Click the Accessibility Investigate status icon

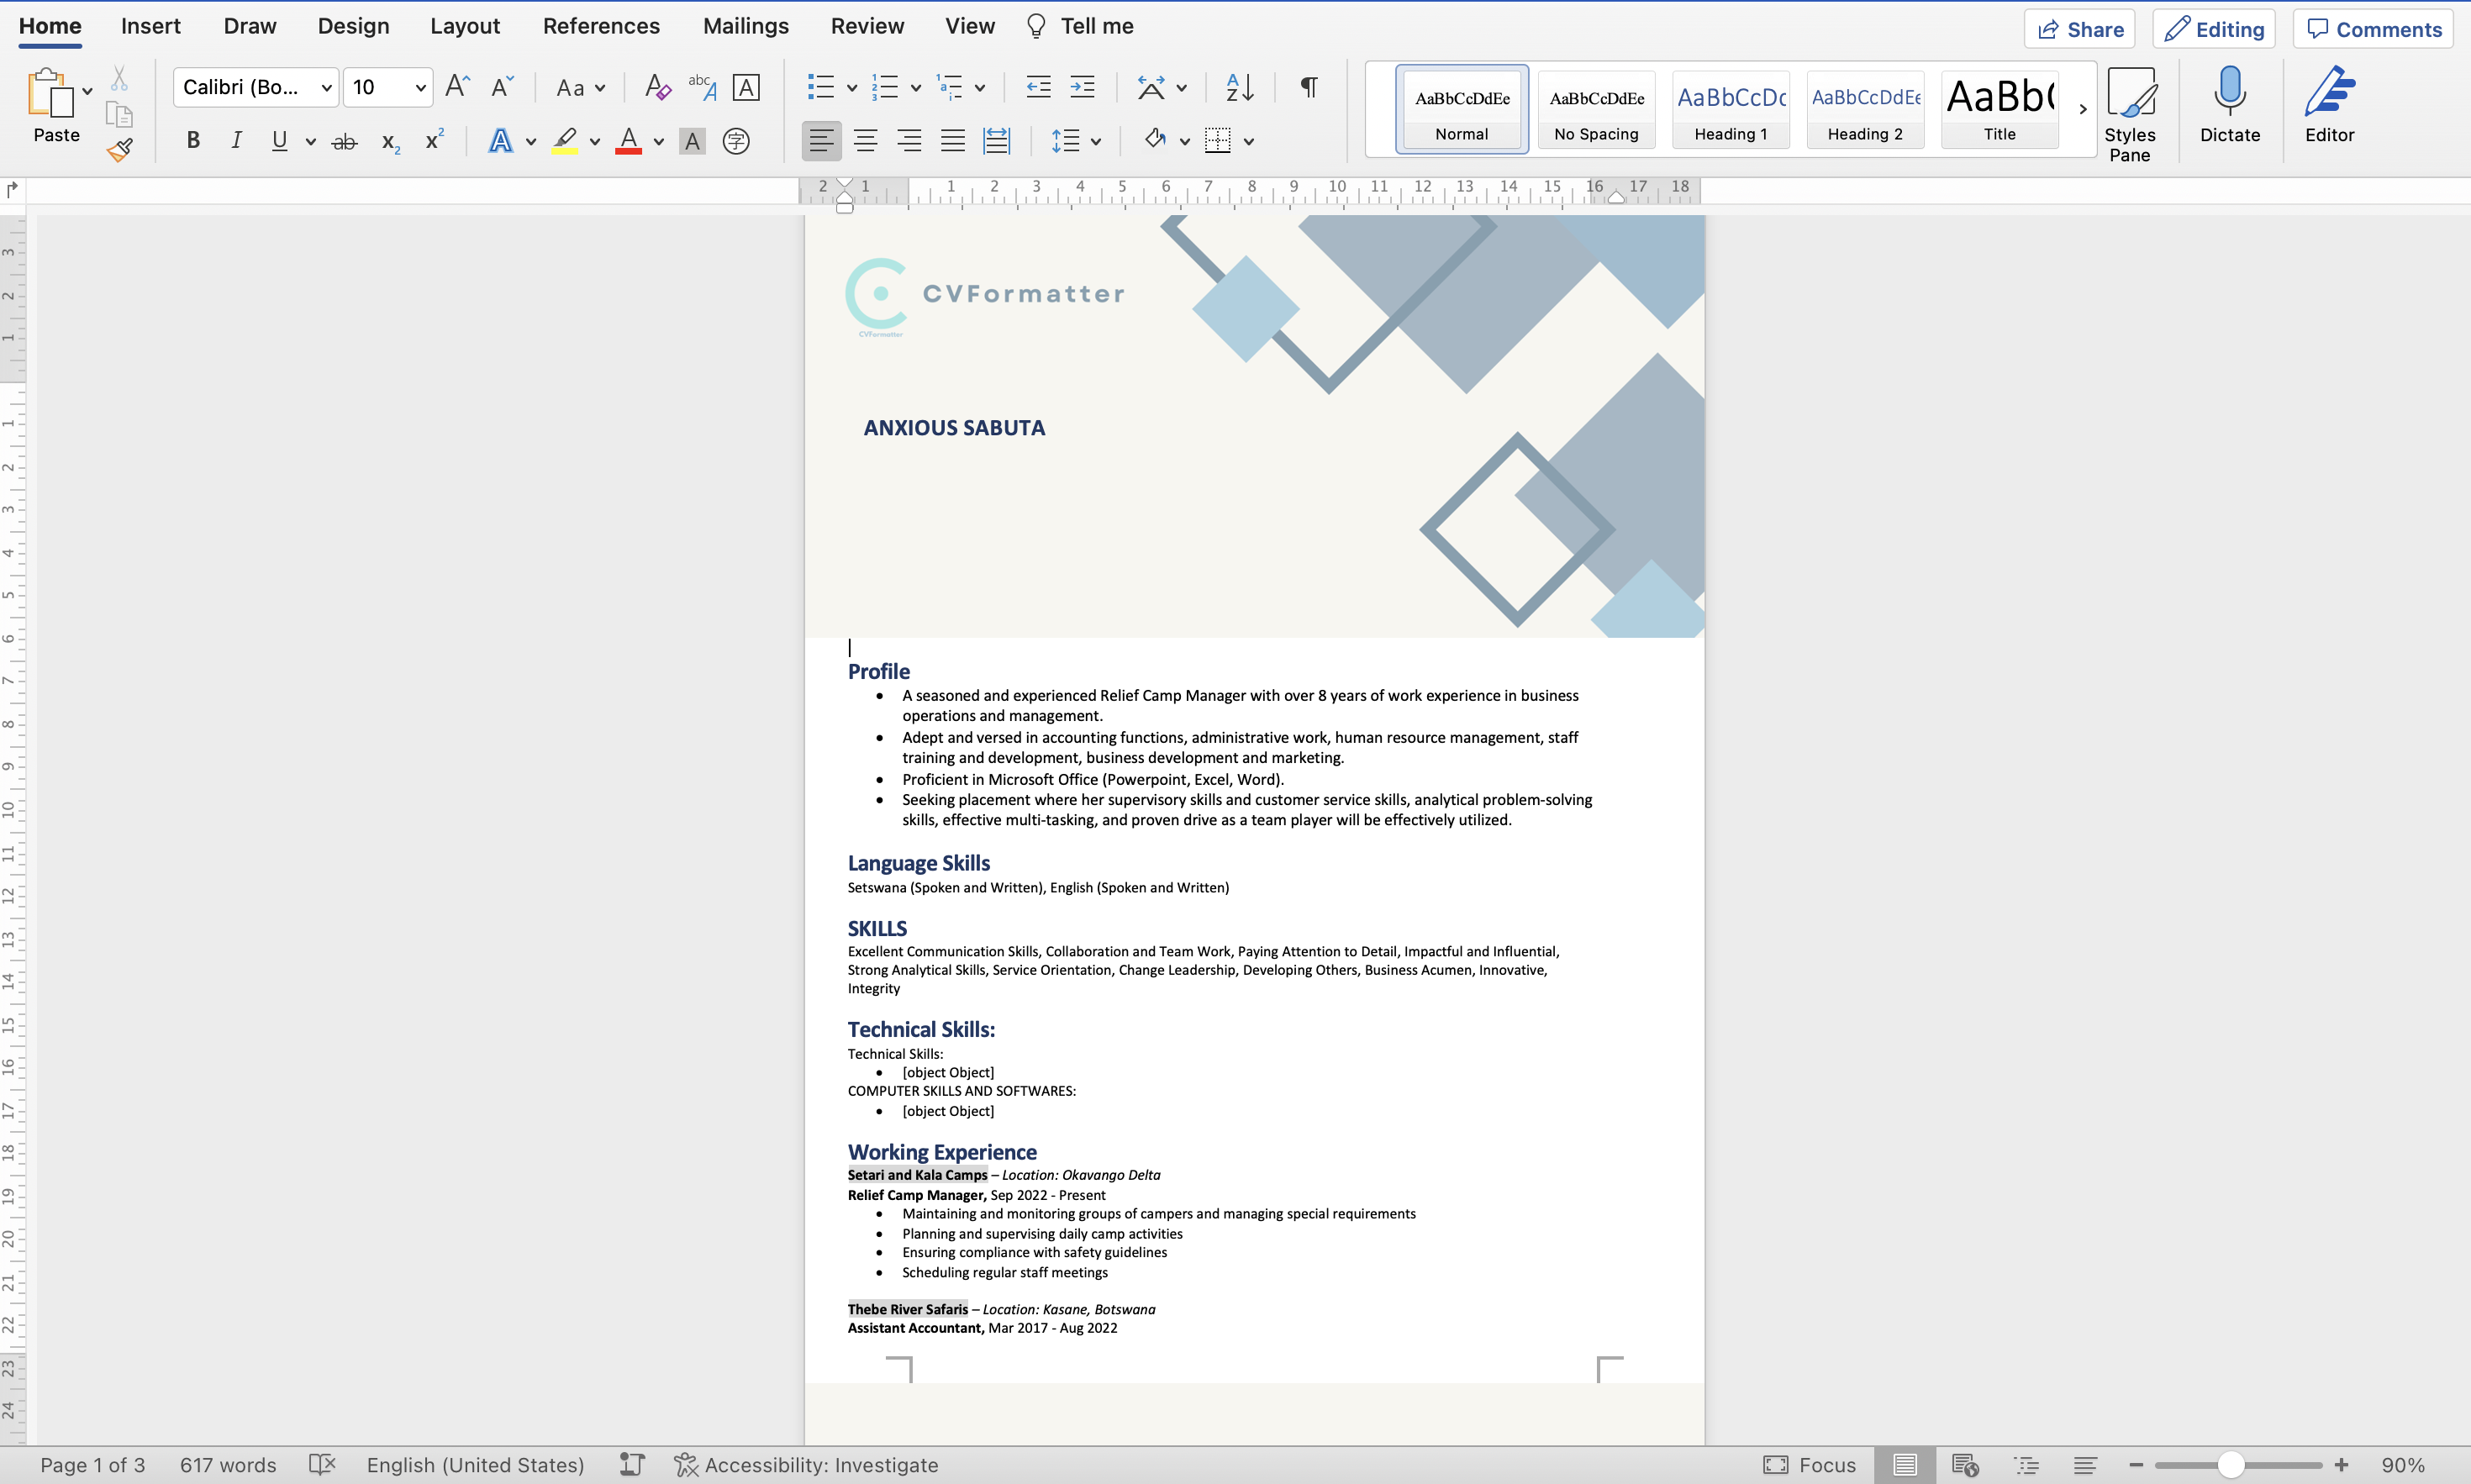(x=685, y=1465)
